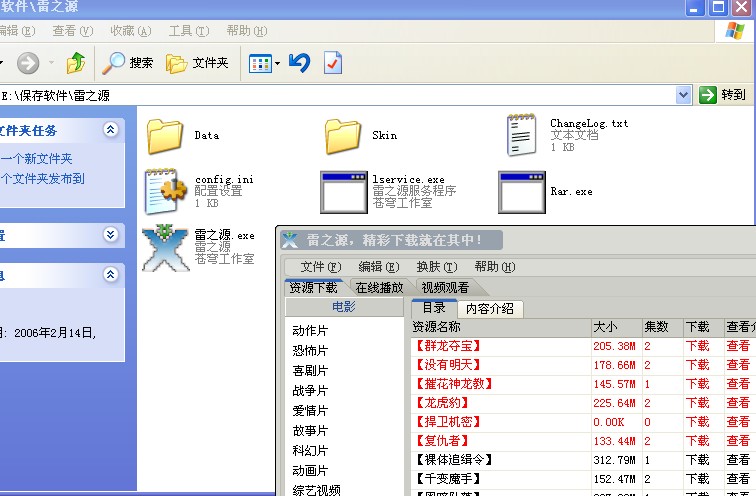The height and width of the screenshot is (496, 756).
Task: Toggle the Folders (文件夹) pane button
Action: tap(197, 63)
